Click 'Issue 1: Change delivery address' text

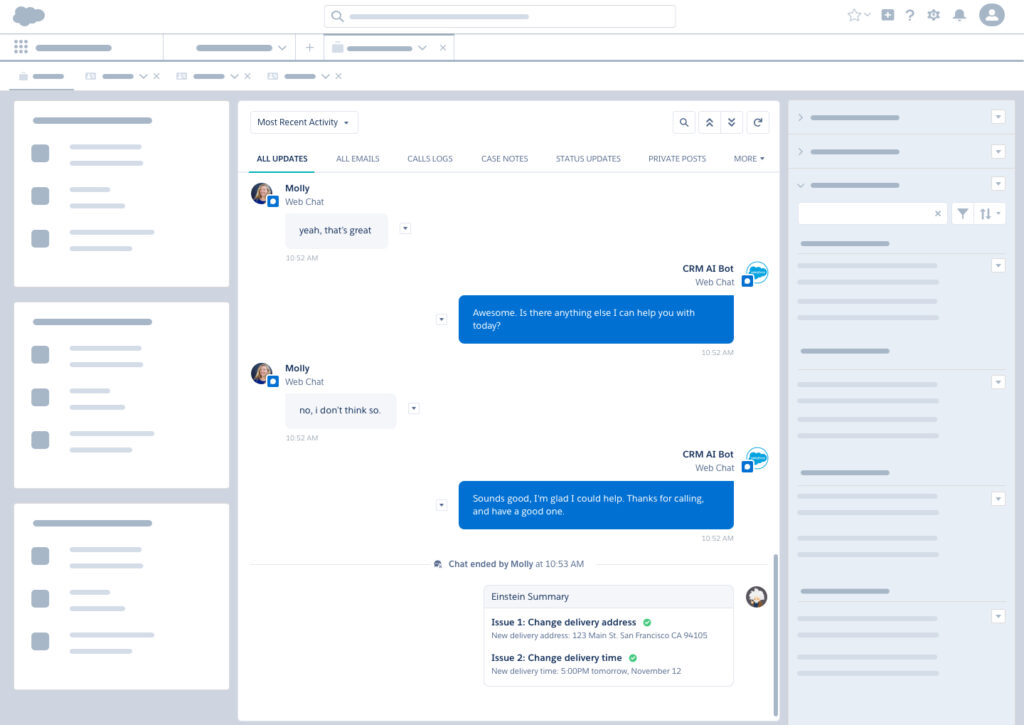click(x=564, y=622)
